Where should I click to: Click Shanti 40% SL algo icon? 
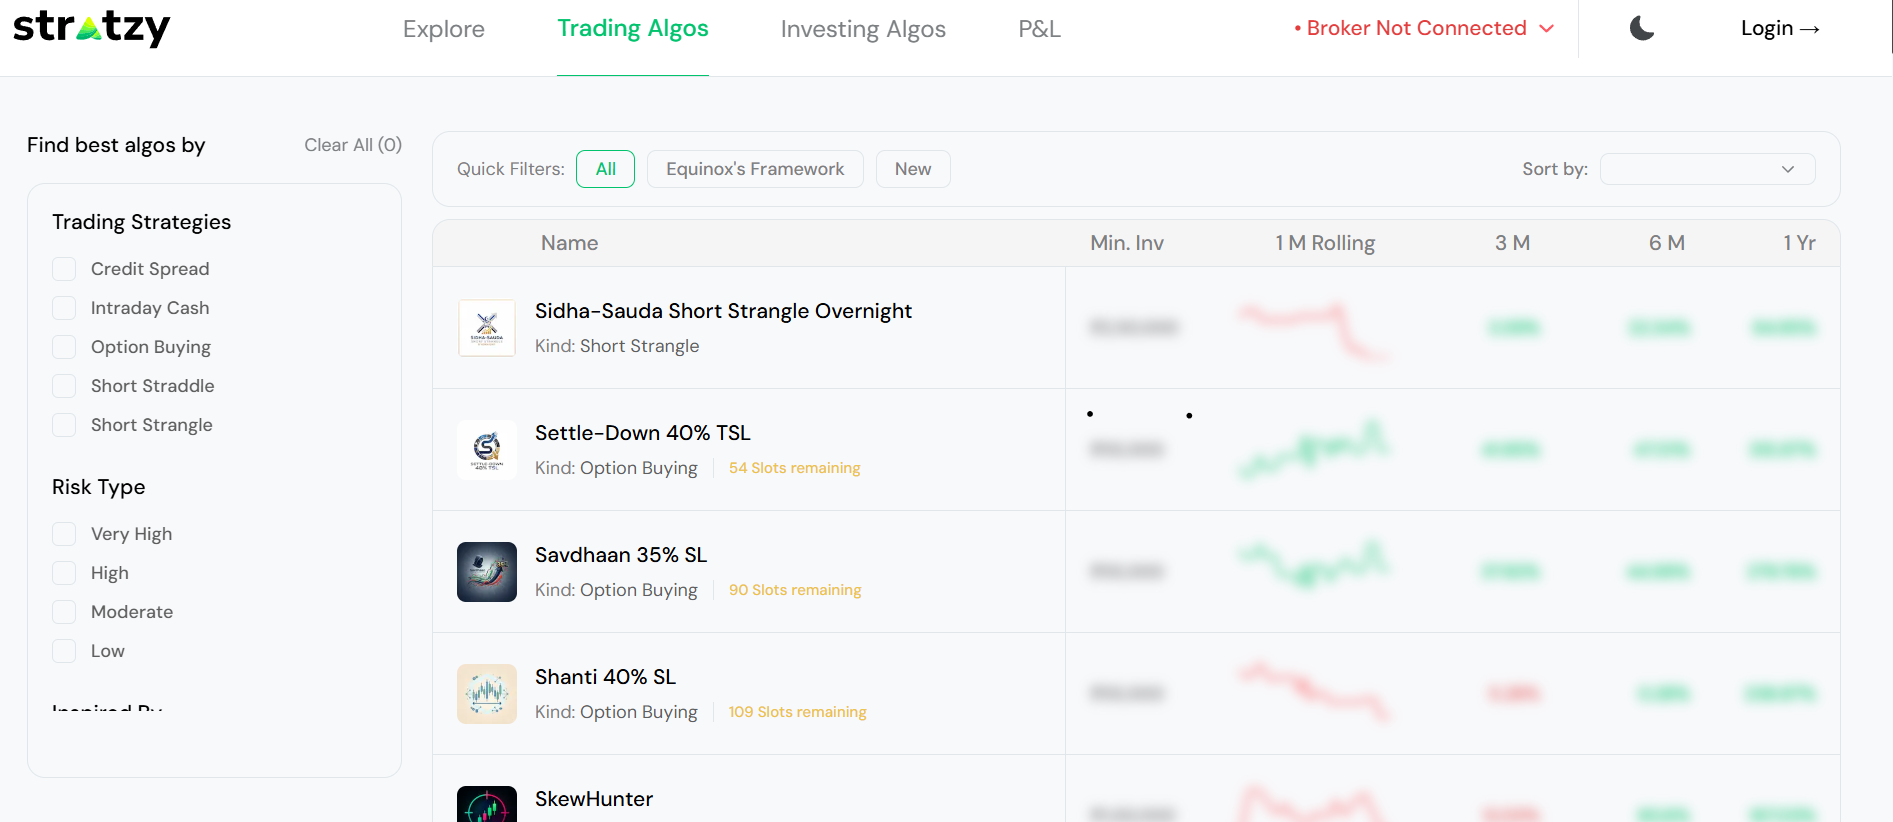click(x=487, y=694)
